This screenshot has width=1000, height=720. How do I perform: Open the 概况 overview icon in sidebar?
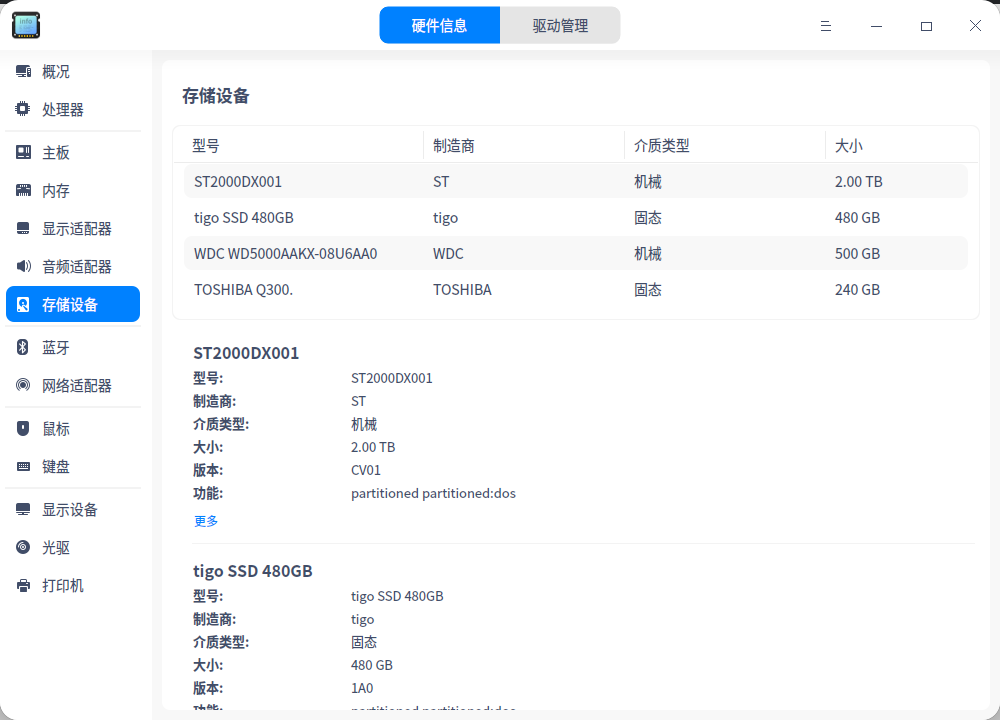[x=23, y=71]
